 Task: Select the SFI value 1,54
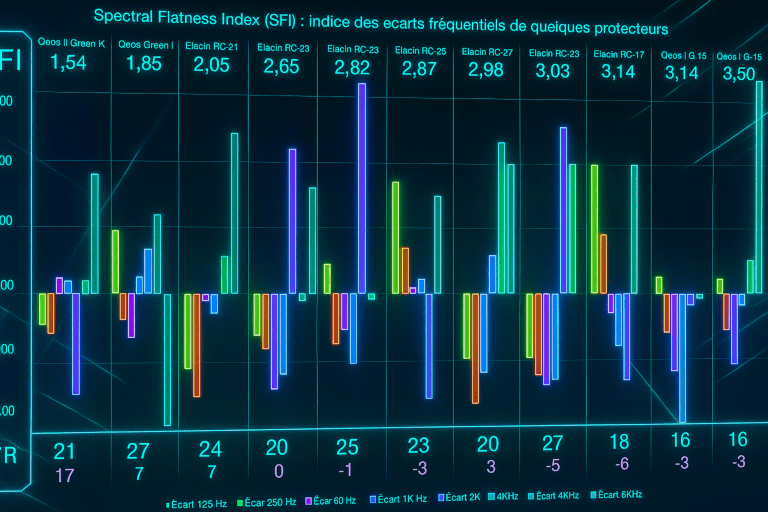pos(69,63)
